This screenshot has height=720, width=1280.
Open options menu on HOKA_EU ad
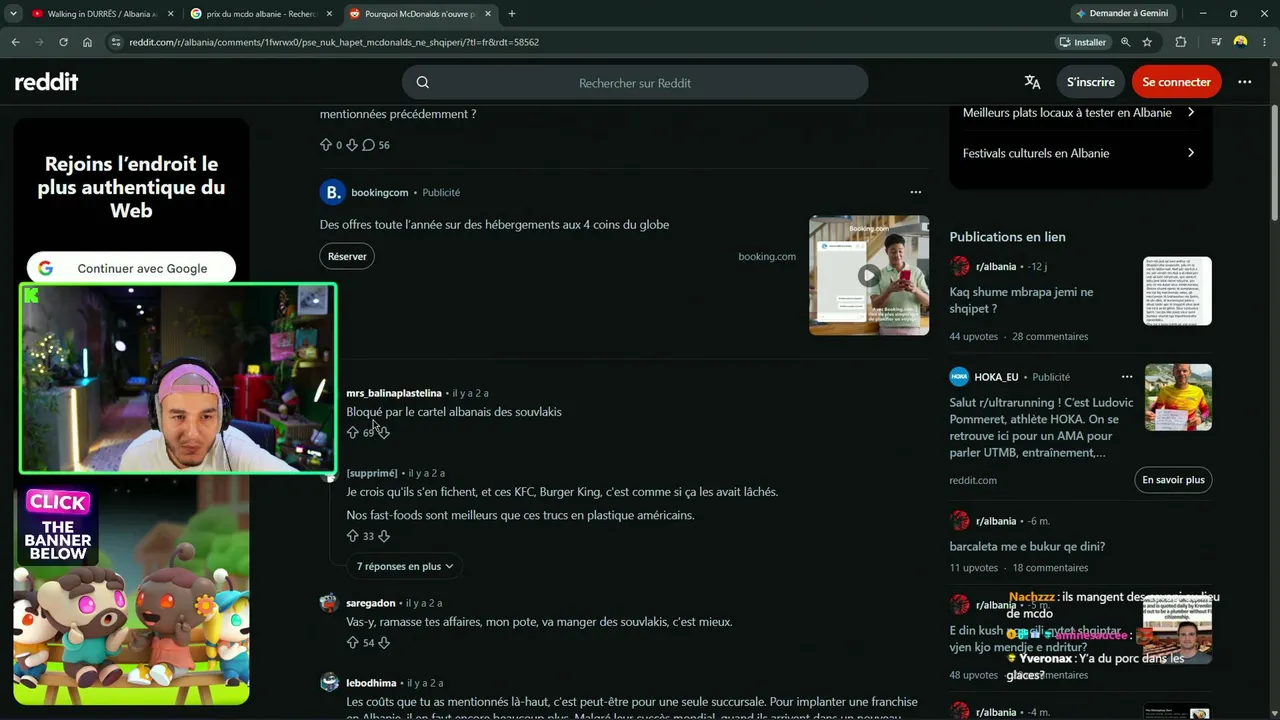coord(1127,377)
